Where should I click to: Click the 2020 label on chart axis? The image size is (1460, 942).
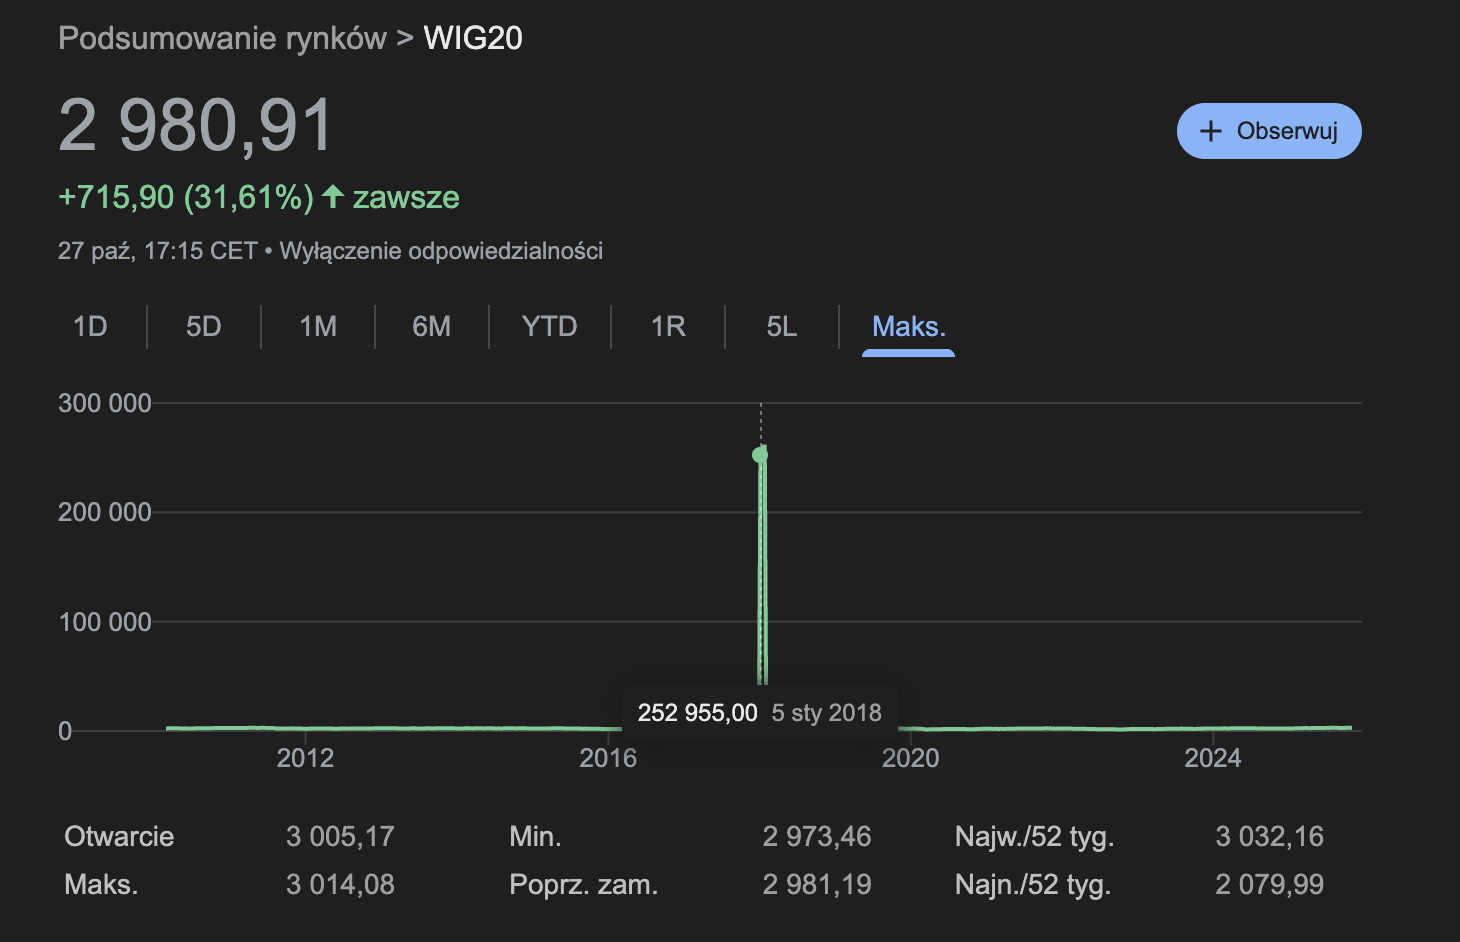pyautogui.click(x=910, y=758)
